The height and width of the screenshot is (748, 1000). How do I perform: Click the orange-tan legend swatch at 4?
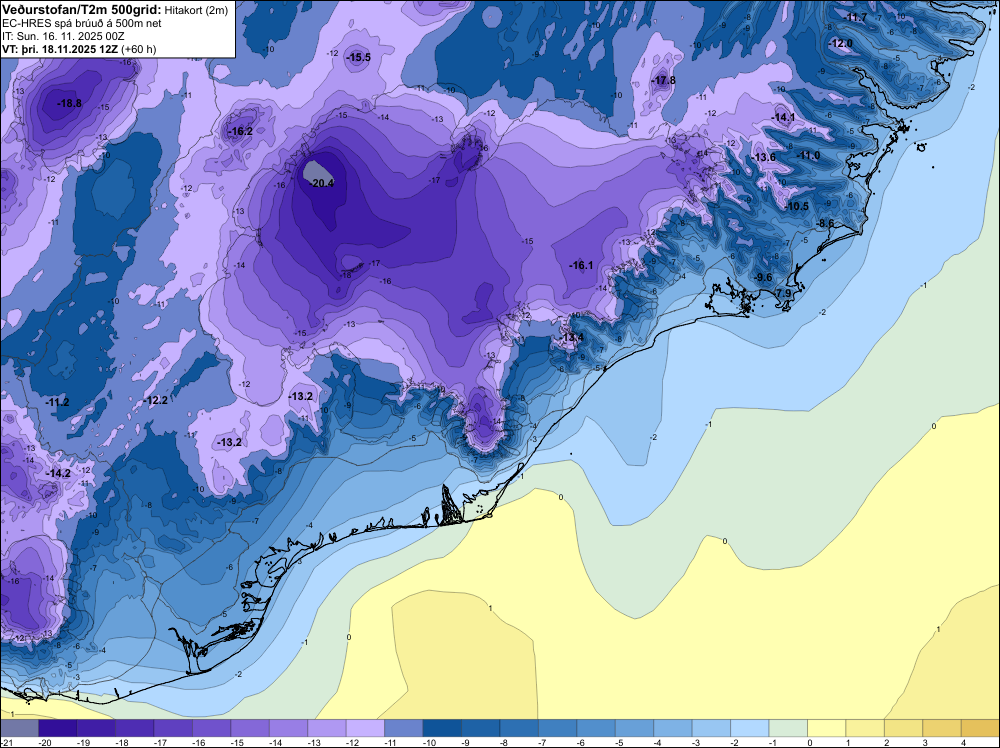[981, 728]
